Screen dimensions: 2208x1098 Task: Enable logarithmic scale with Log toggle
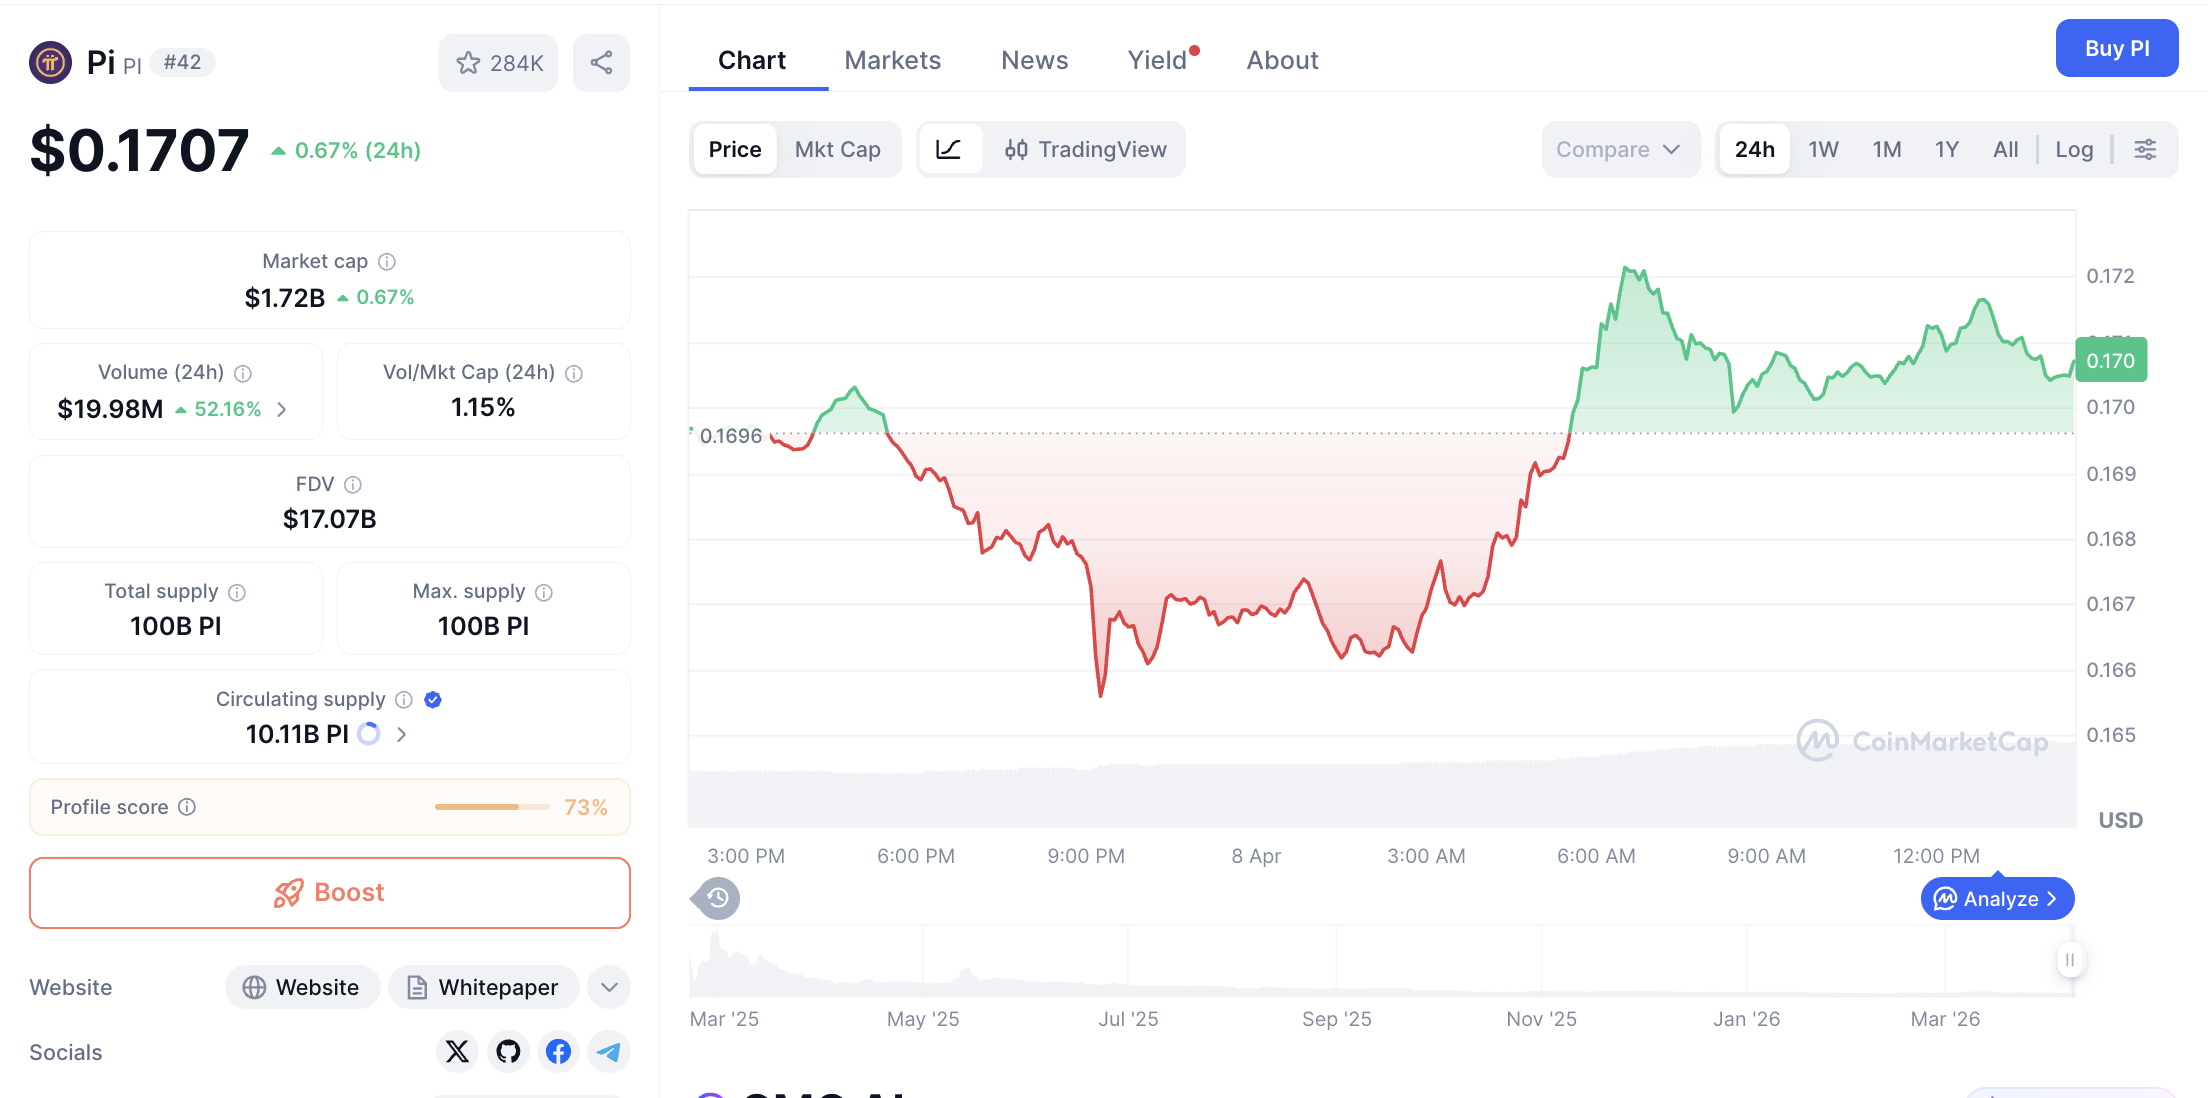[x=2074, y=149]
